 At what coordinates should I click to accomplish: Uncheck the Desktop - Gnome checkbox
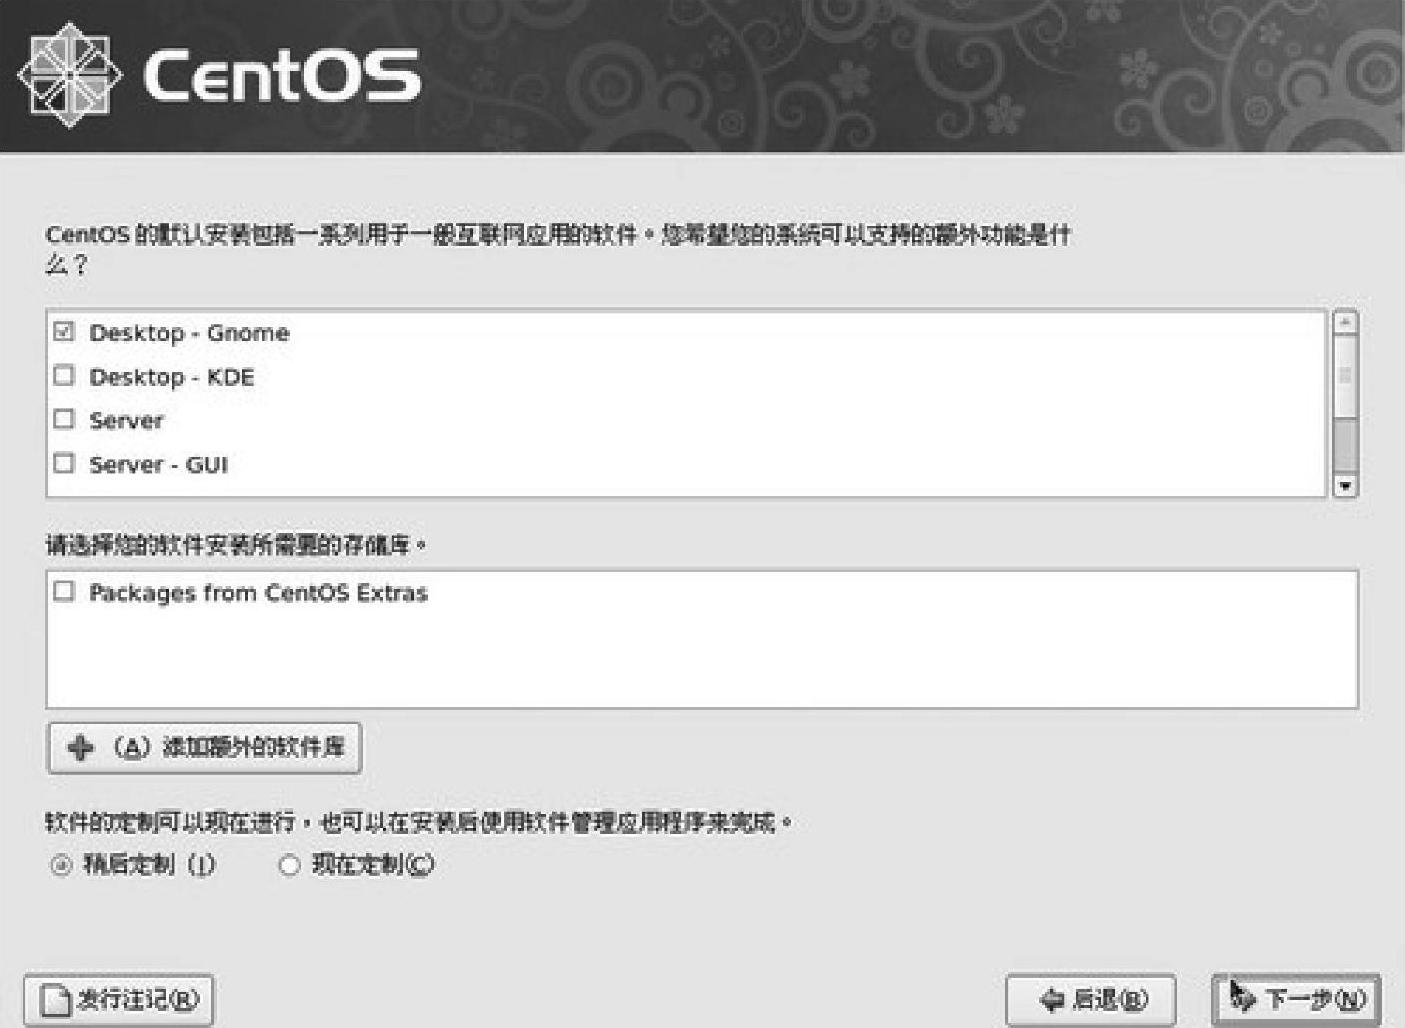click(x=64, y=332)
